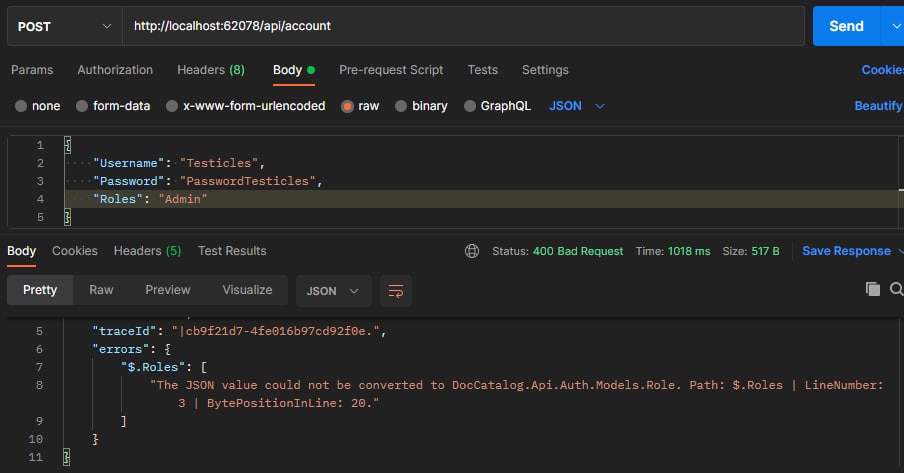This screenshot has height=473, width=904.
Task: Switch to the Authorization tab
Action: pos(115,70)
